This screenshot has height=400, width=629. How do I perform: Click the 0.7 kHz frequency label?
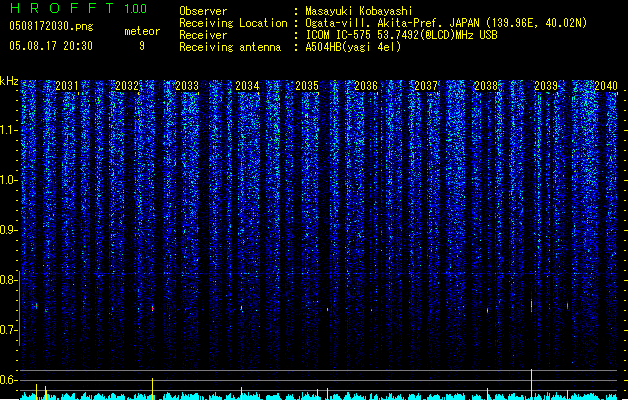pyautogui.click(x=9, y=330)
